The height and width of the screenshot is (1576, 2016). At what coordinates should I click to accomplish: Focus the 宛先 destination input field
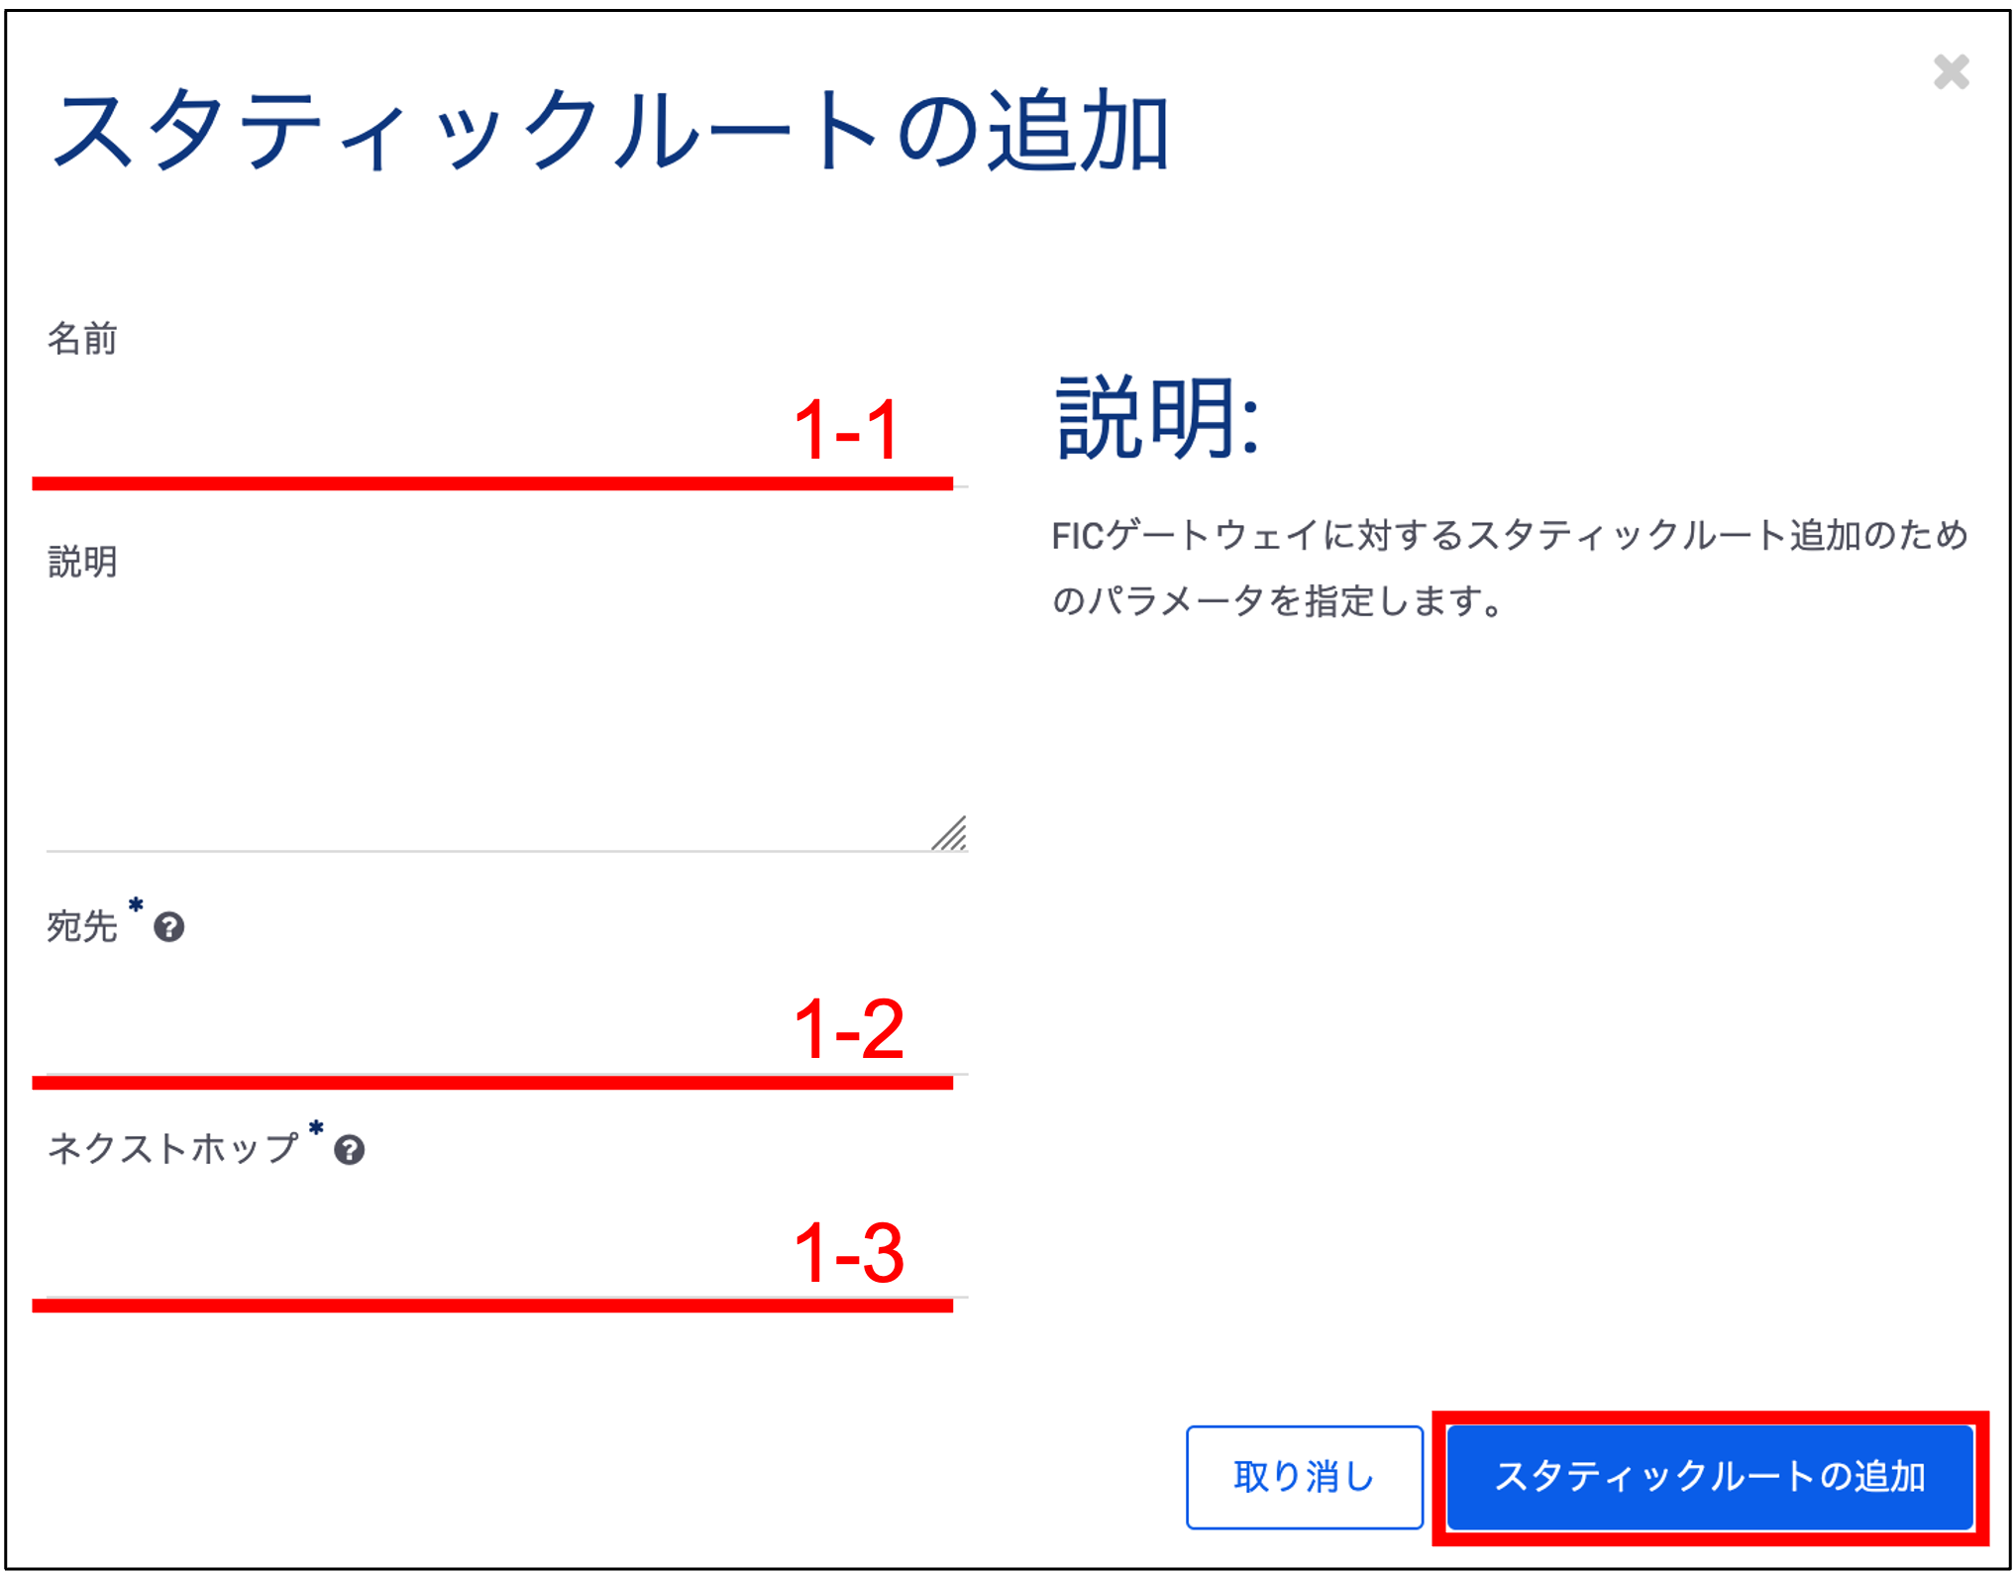pyautogui.click(x=400, y=1035)
